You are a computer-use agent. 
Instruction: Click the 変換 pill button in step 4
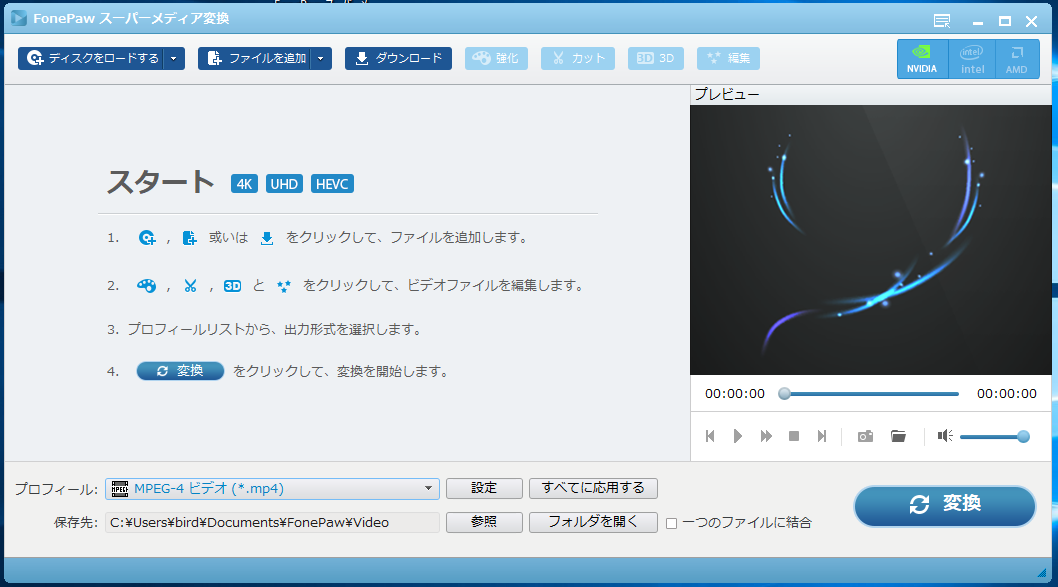[180, 371]
